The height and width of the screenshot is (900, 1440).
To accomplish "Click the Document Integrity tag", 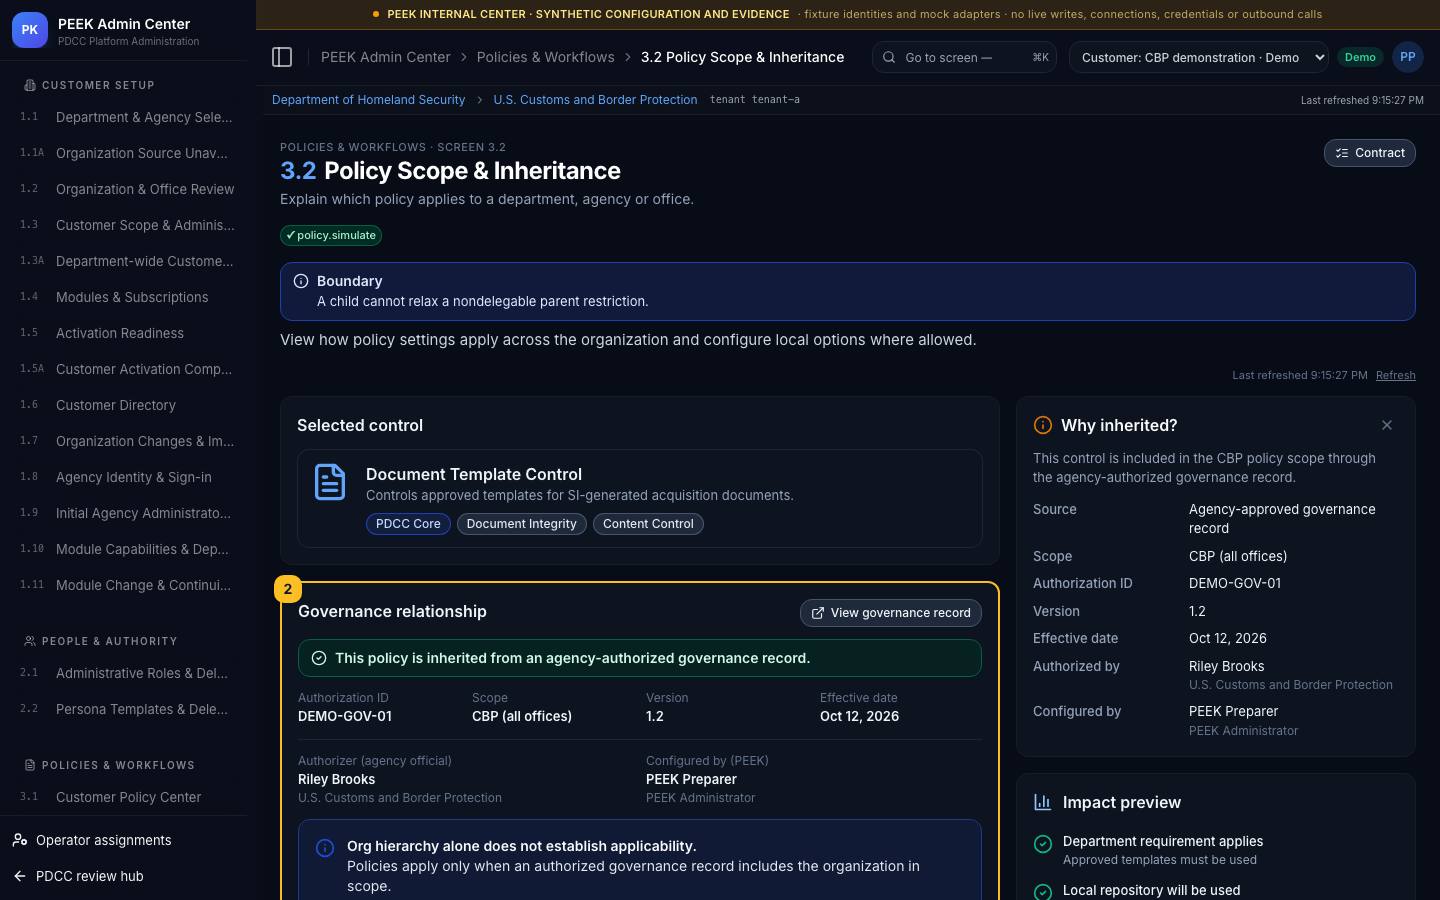I will click(521, 524).
